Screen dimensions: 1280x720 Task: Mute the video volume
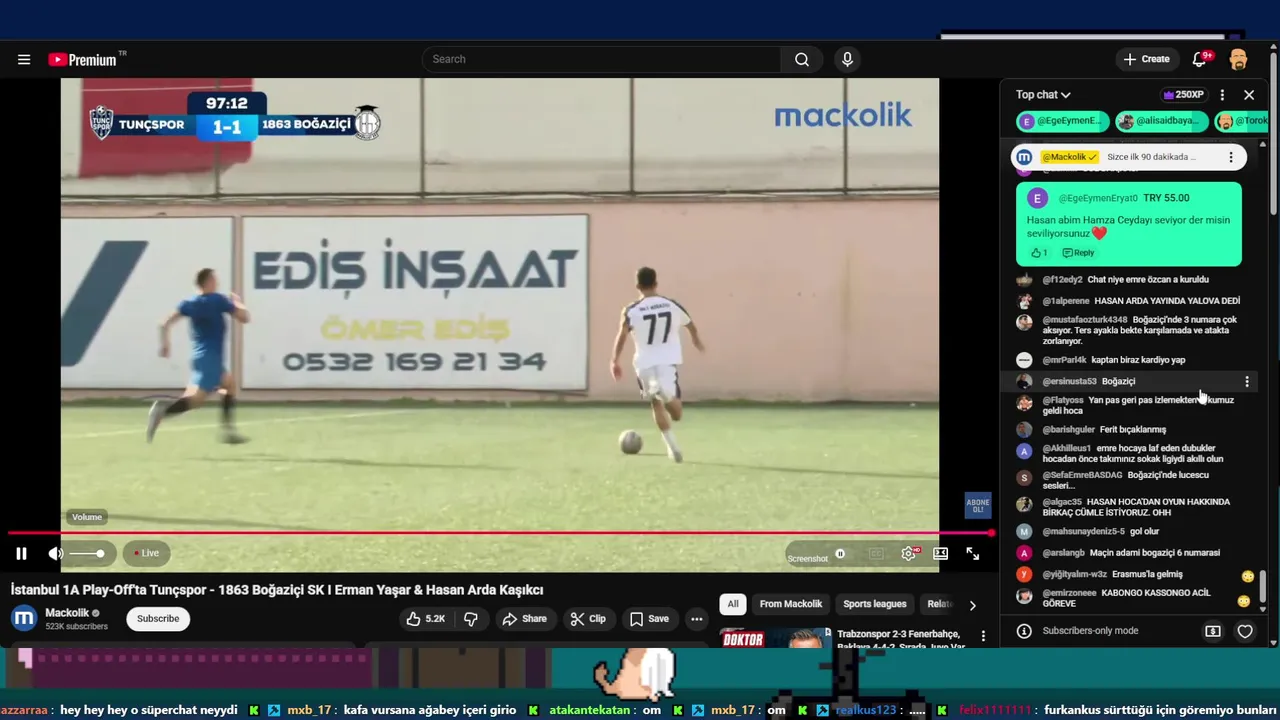(x=56, y=553)
